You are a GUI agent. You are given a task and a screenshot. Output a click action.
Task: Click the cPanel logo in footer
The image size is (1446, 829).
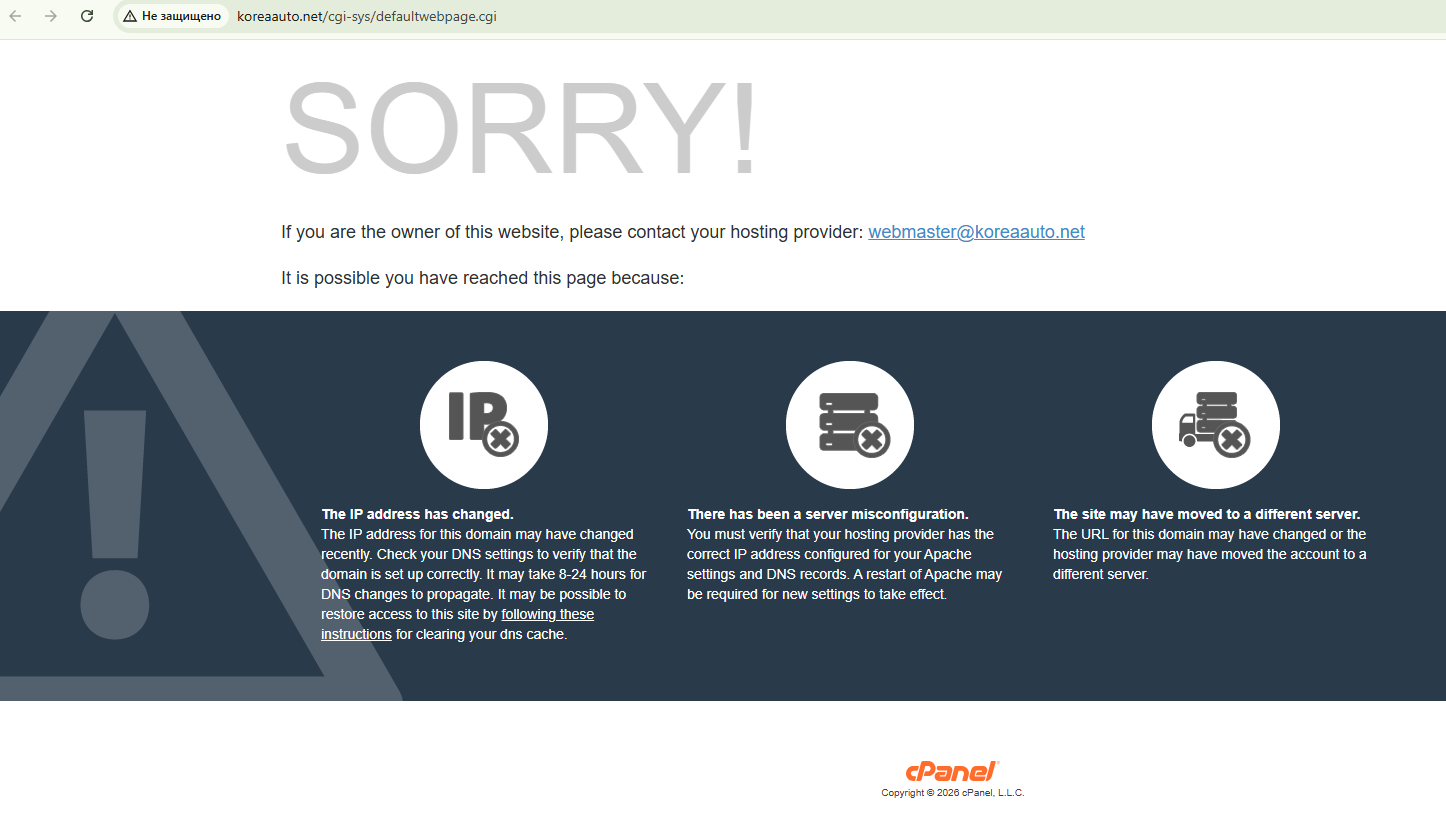coord(952,771)
